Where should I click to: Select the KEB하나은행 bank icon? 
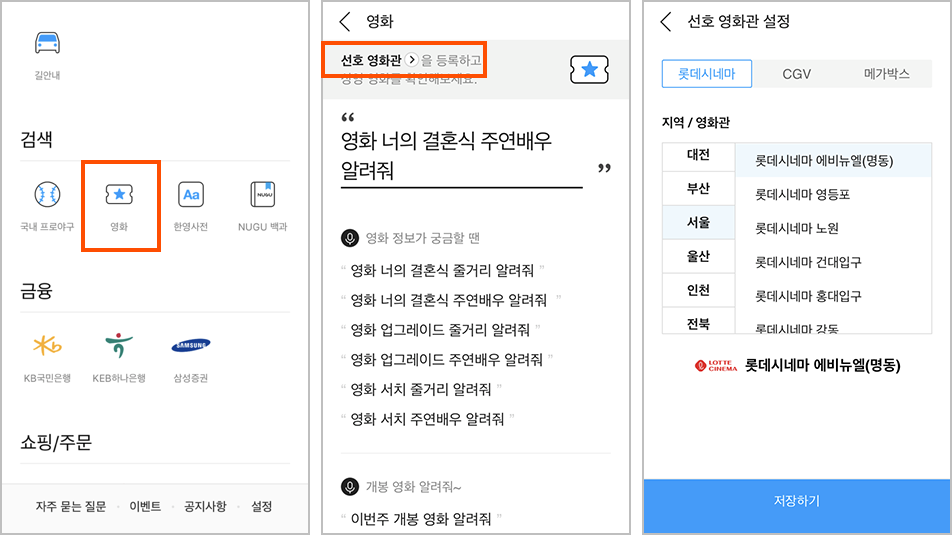pyautogui.click(x=119, y=346)
